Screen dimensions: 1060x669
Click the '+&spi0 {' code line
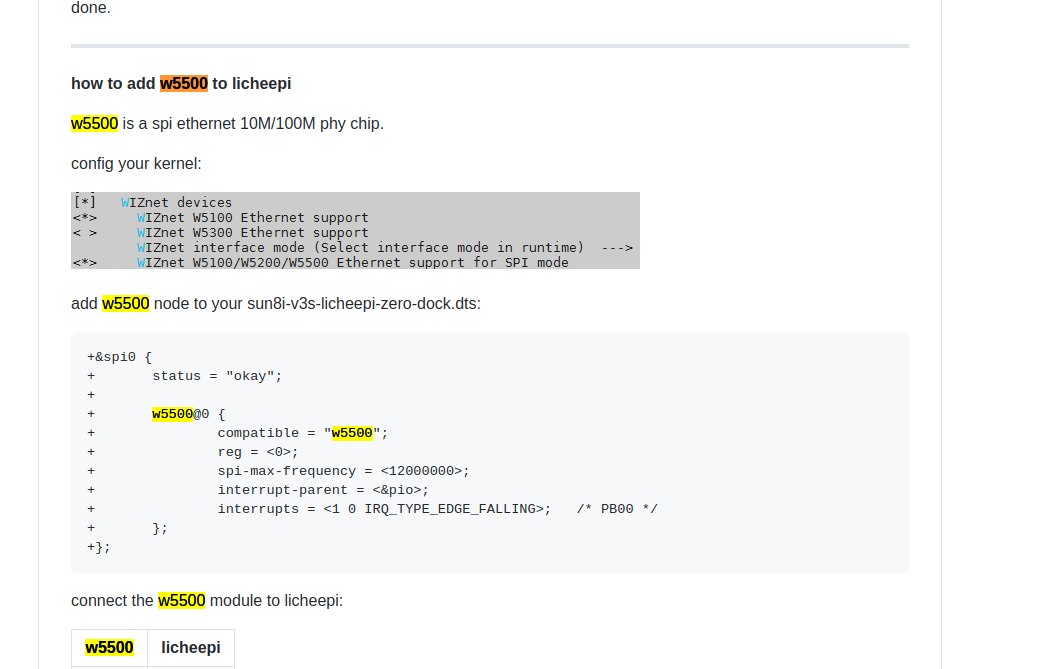[x=120, y=357]
